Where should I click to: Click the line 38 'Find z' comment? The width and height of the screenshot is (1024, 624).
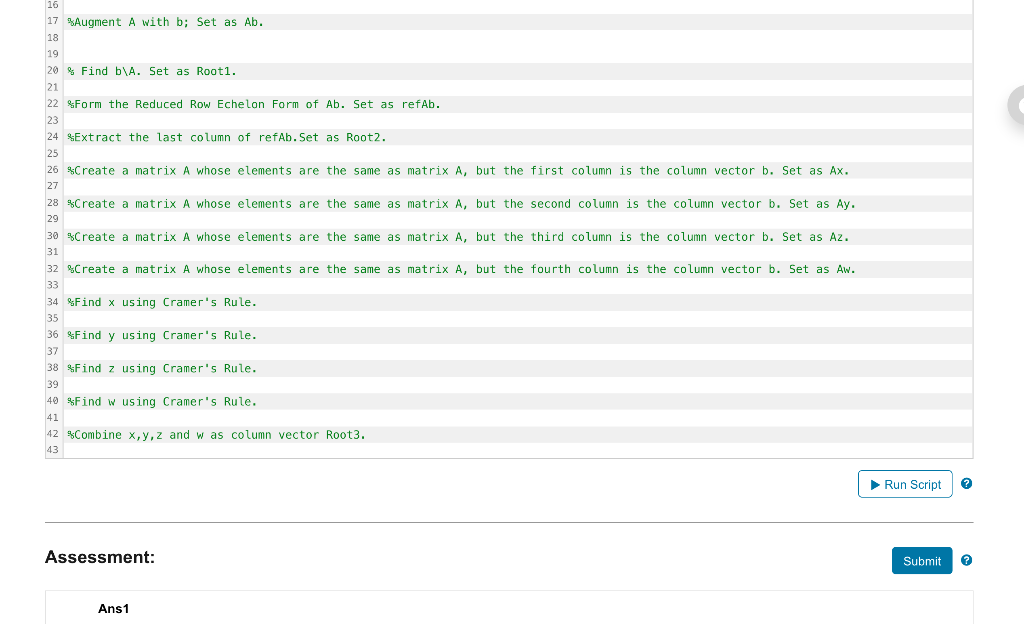tap(160, 368)
